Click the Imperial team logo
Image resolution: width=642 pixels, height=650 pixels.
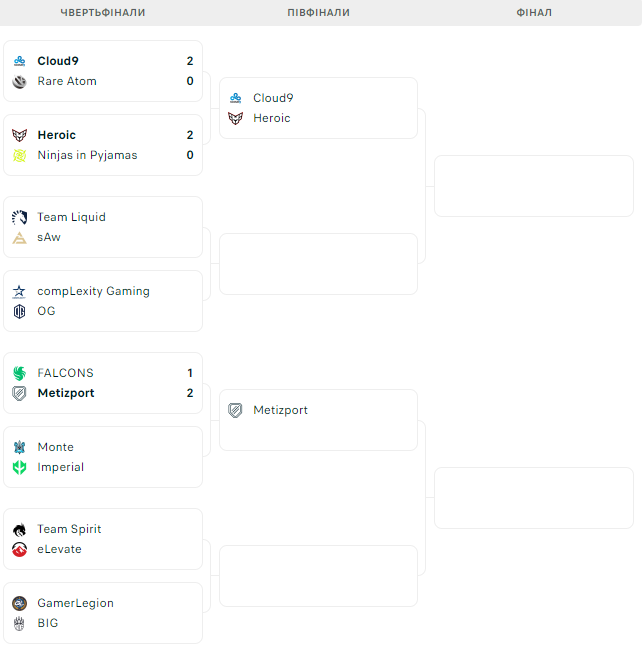click(x=19, y=467)
